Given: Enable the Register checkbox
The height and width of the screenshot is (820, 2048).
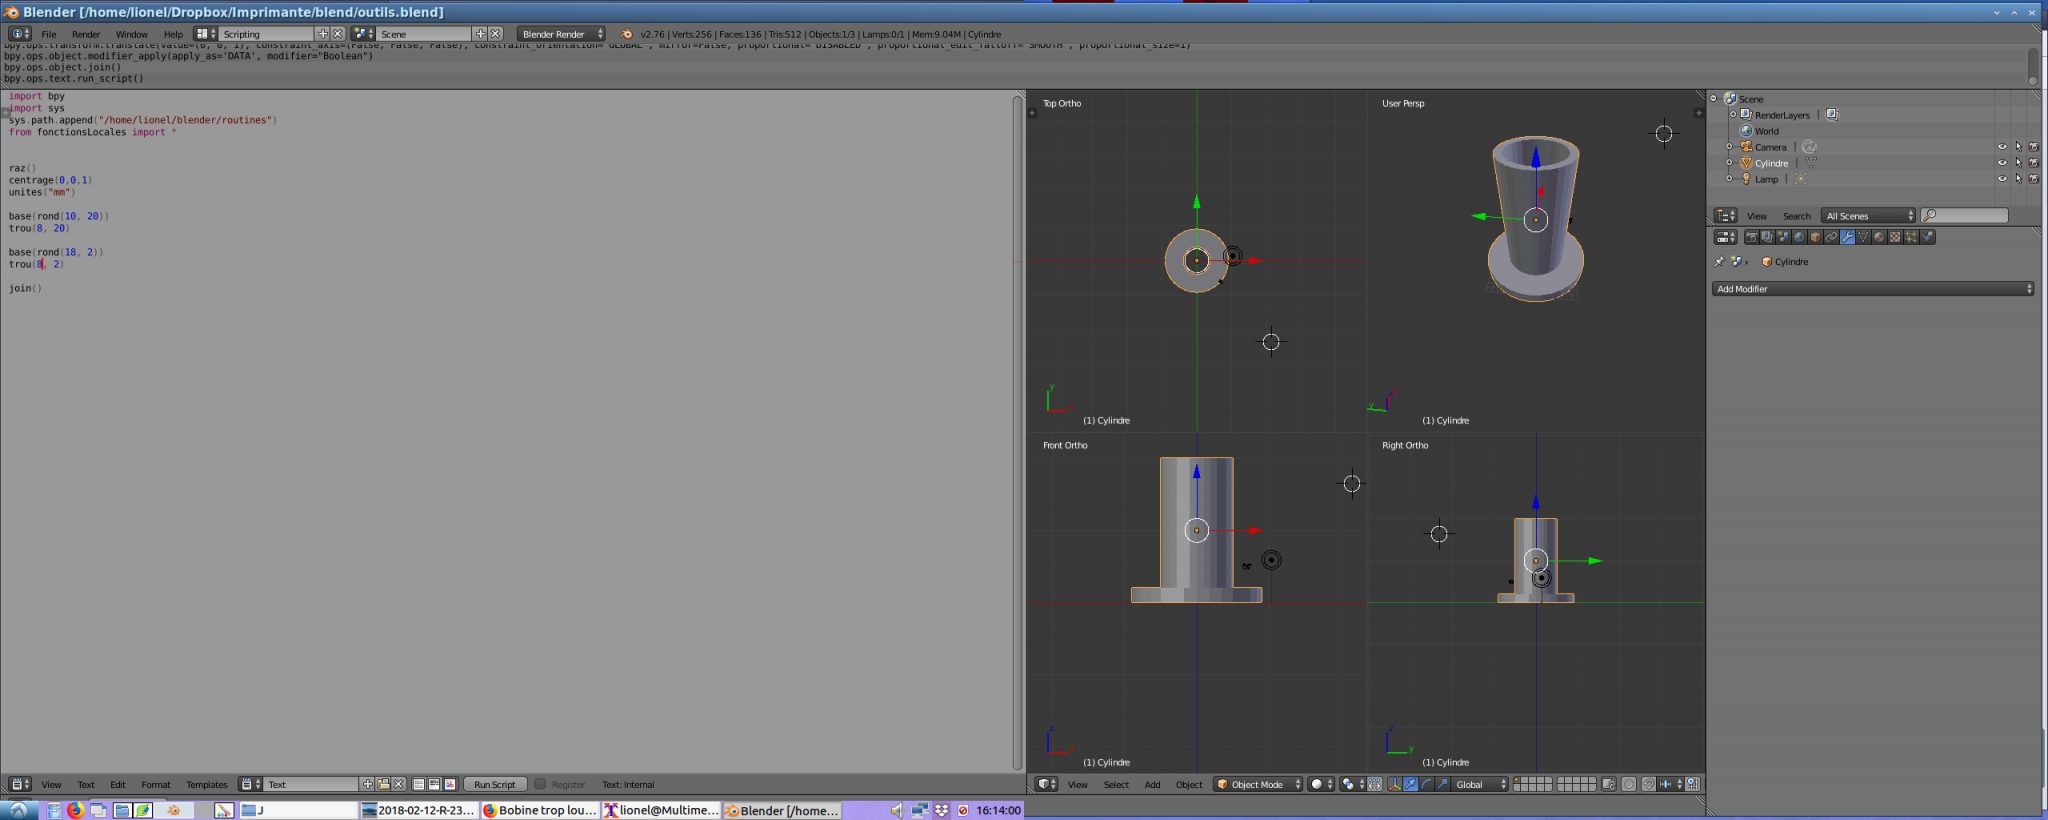Looking at the screenshot, I should 540,785.
